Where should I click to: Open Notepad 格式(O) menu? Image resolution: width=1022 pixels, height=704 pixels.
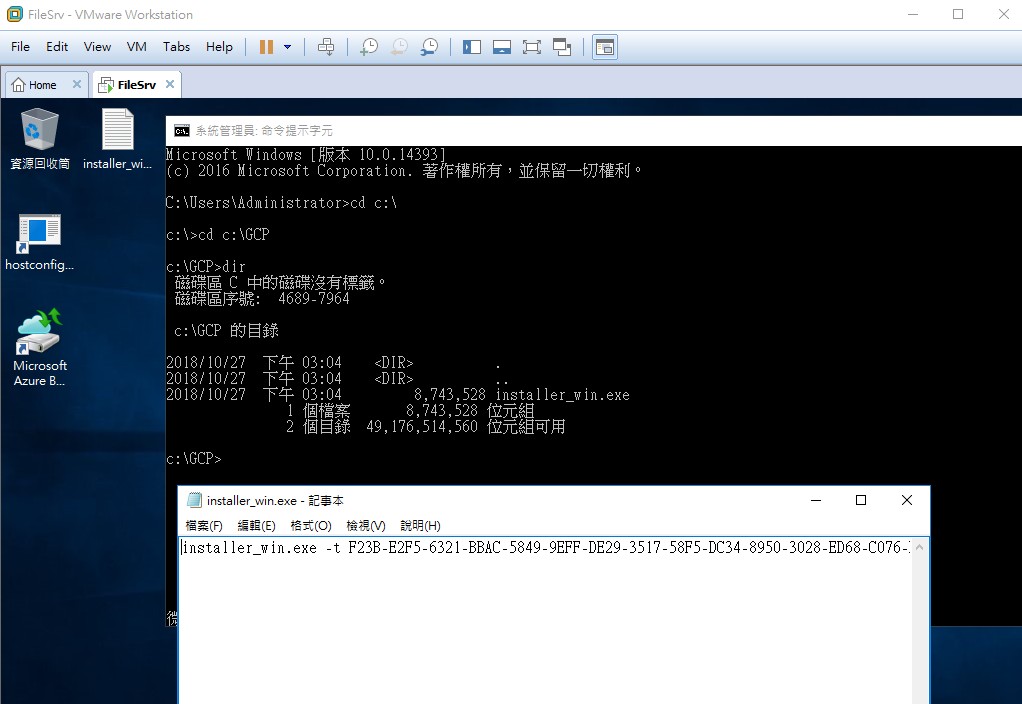click(x=311, y=525)
